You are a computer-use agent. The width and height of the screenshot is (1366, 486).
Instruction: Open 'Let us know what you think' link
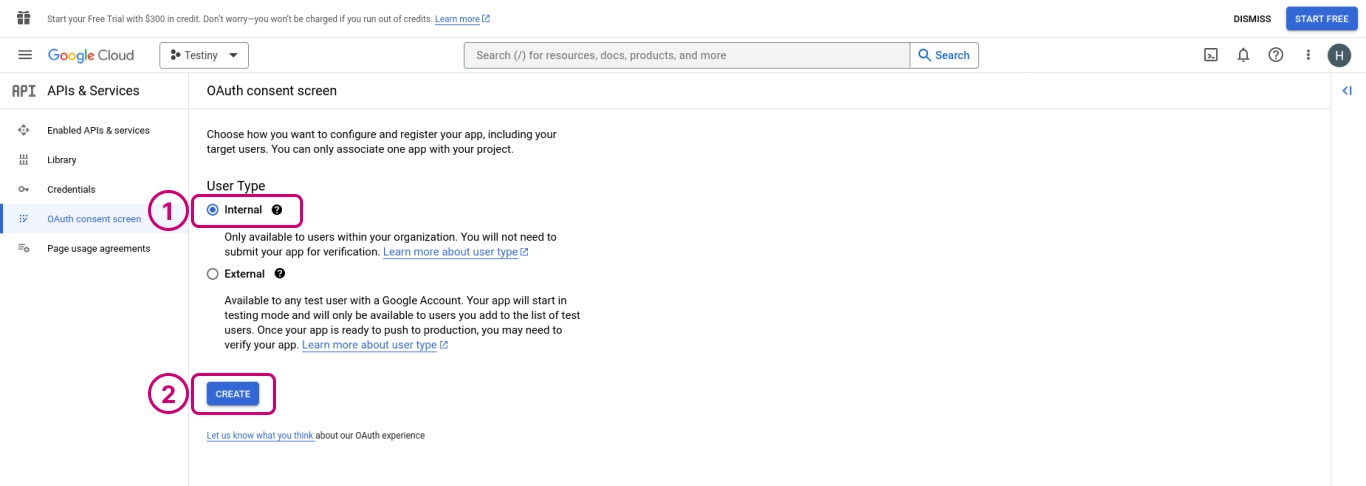[x=260, y=436]
